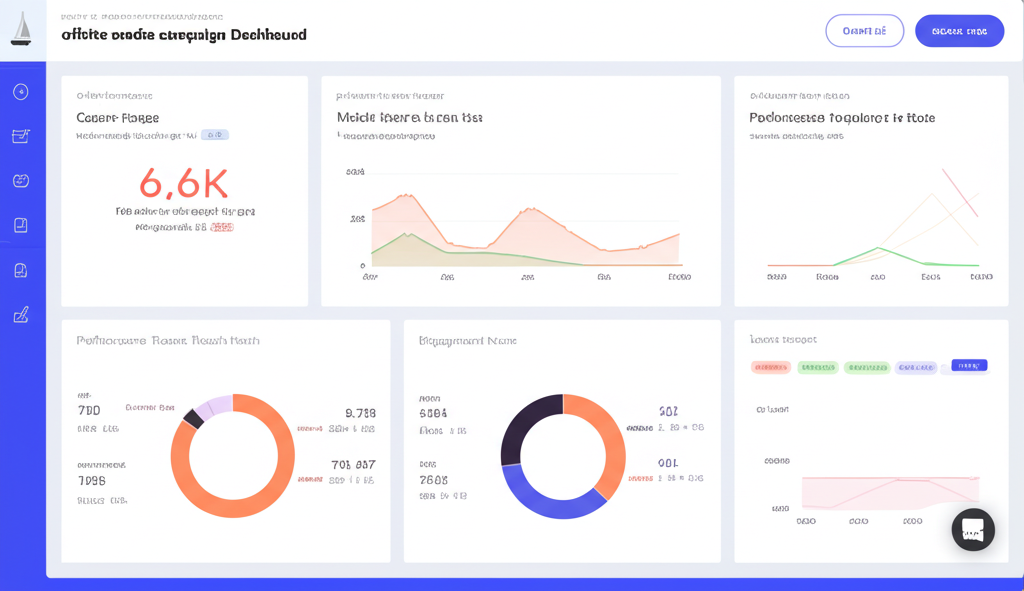Image resolution: width=1024 pixels, height=591 pixels.
Task: Click the outlined button in the top right
Action: 864,30
